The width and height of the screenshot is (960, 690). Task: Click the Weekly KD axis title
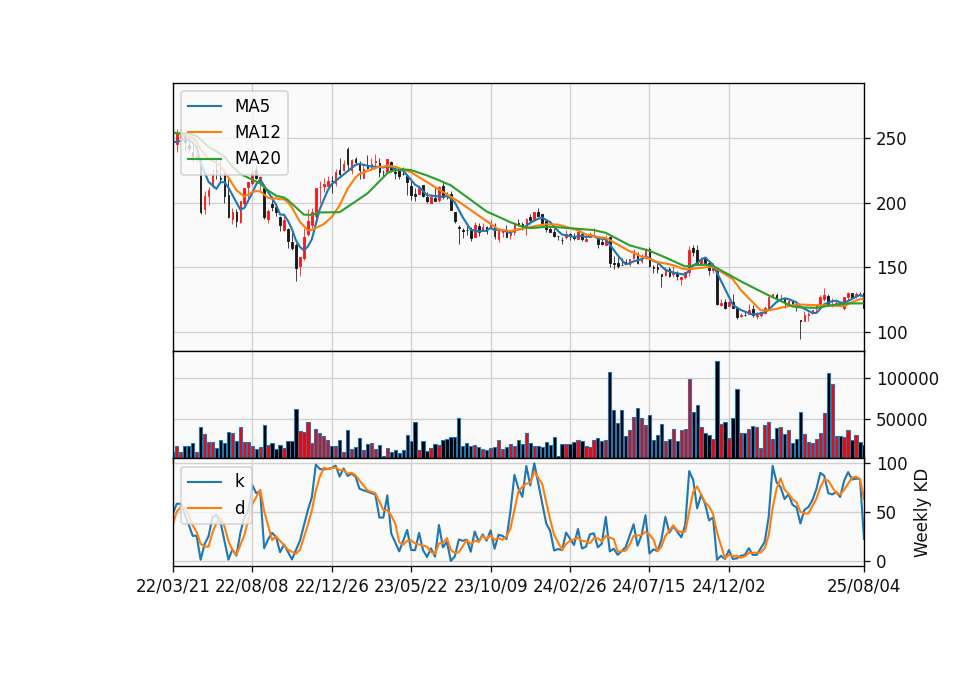point(921,513)
